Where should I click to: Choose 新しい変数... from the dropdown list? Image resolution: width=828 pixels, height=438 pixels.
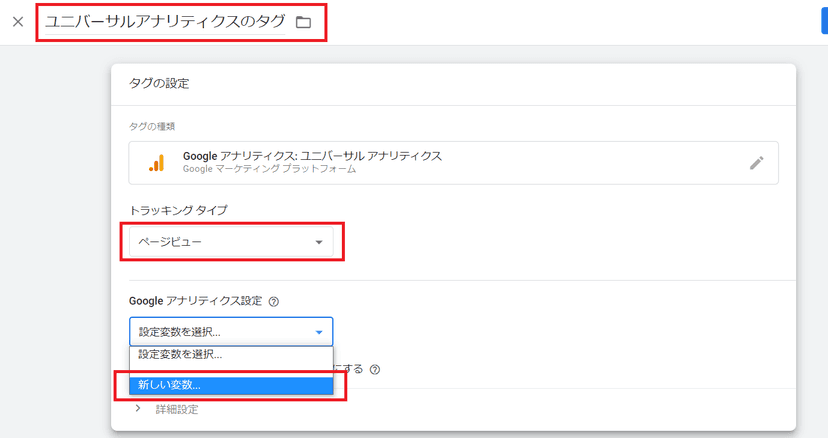pos(231,385)
